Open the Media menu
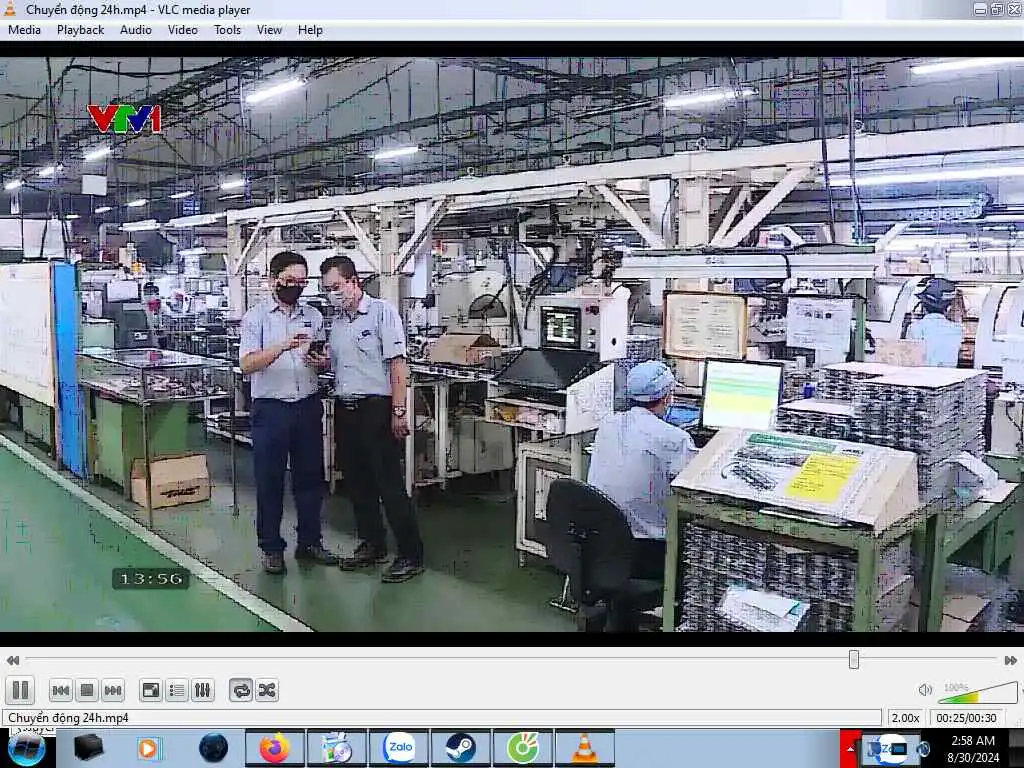 coord(24,30)
